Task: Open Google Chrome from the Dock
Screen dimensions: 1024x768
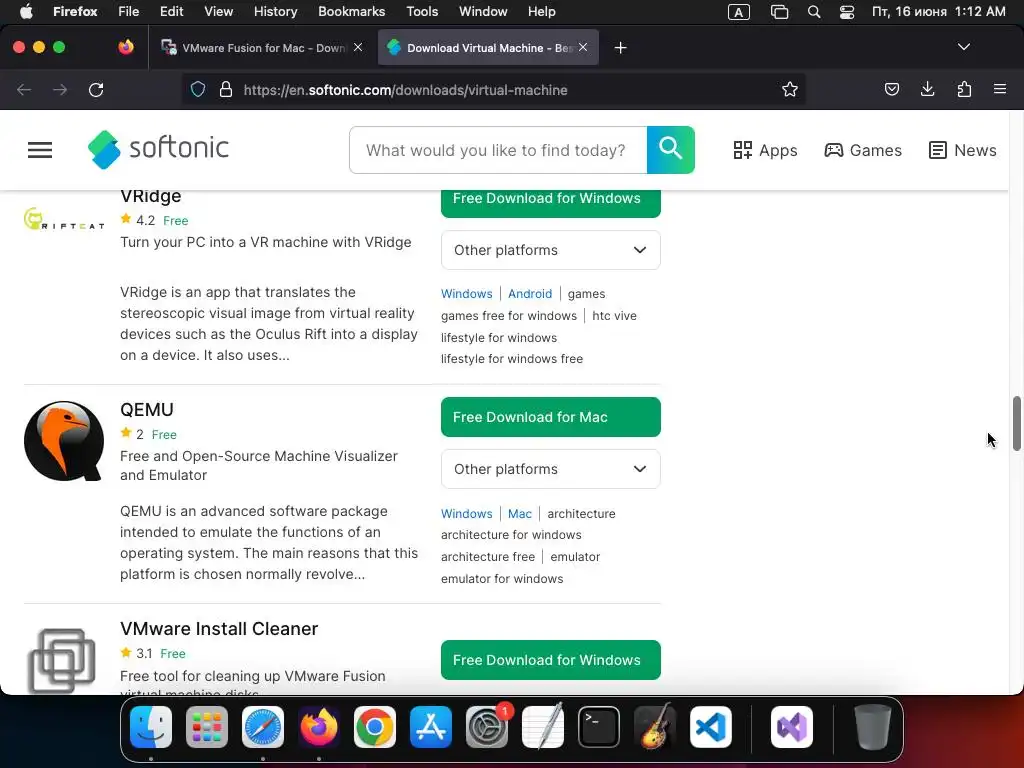Action: [375, 727]
